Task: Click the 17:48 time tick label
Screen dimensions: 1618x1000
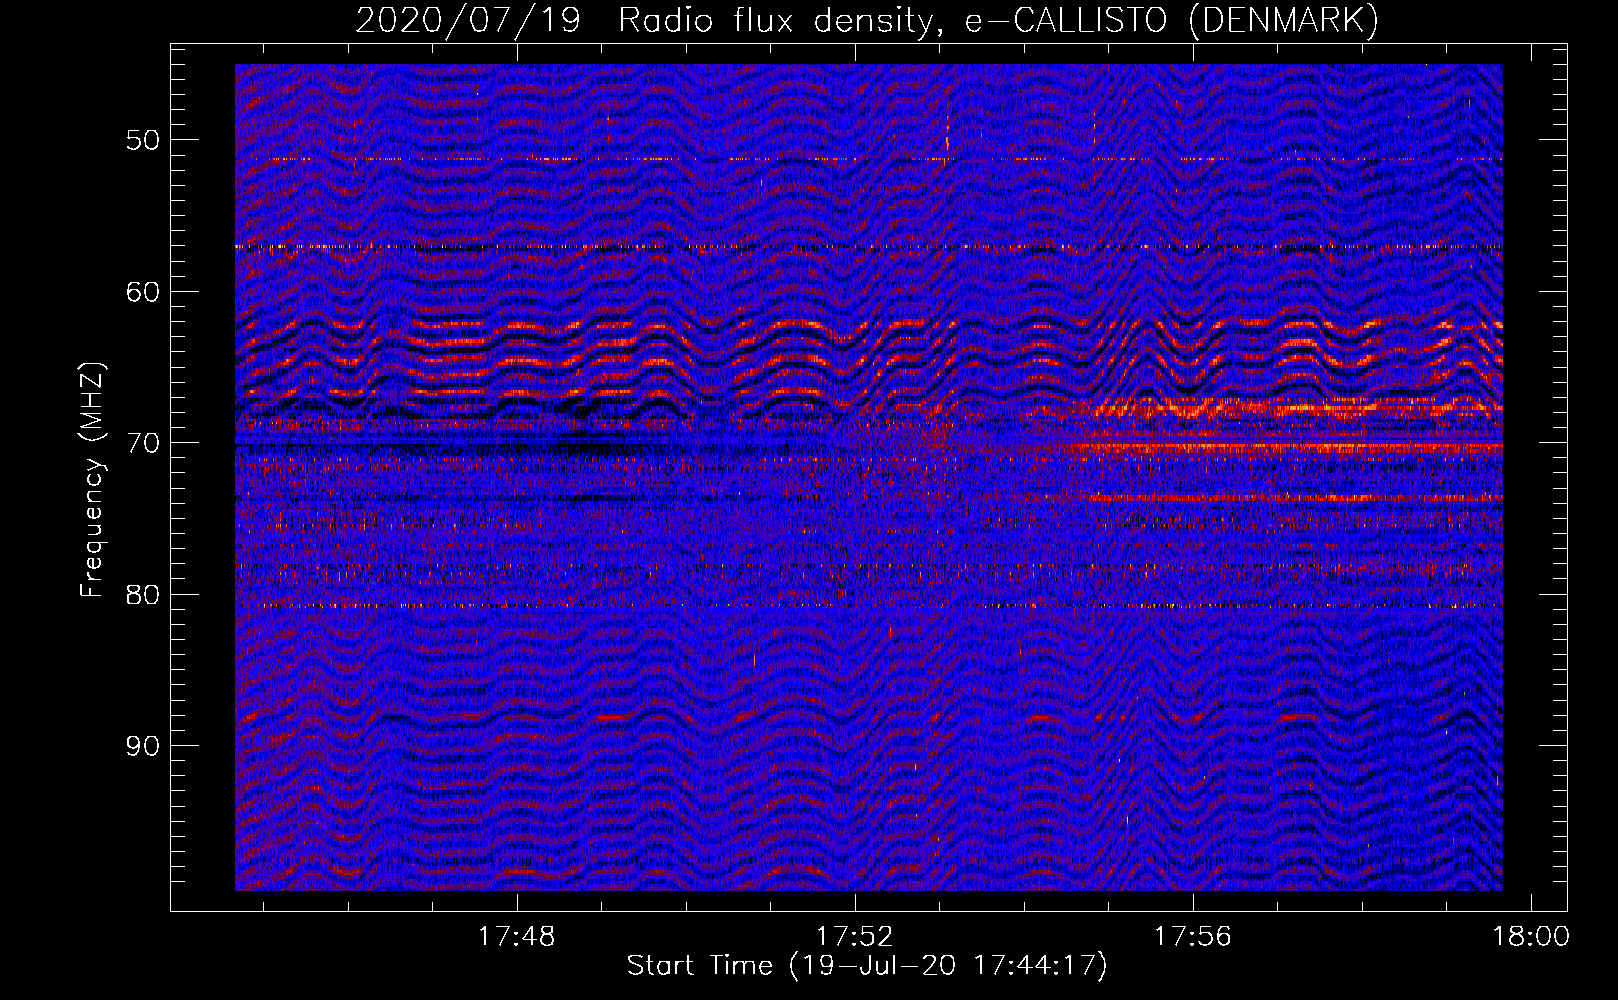Action: coord(517,937)
